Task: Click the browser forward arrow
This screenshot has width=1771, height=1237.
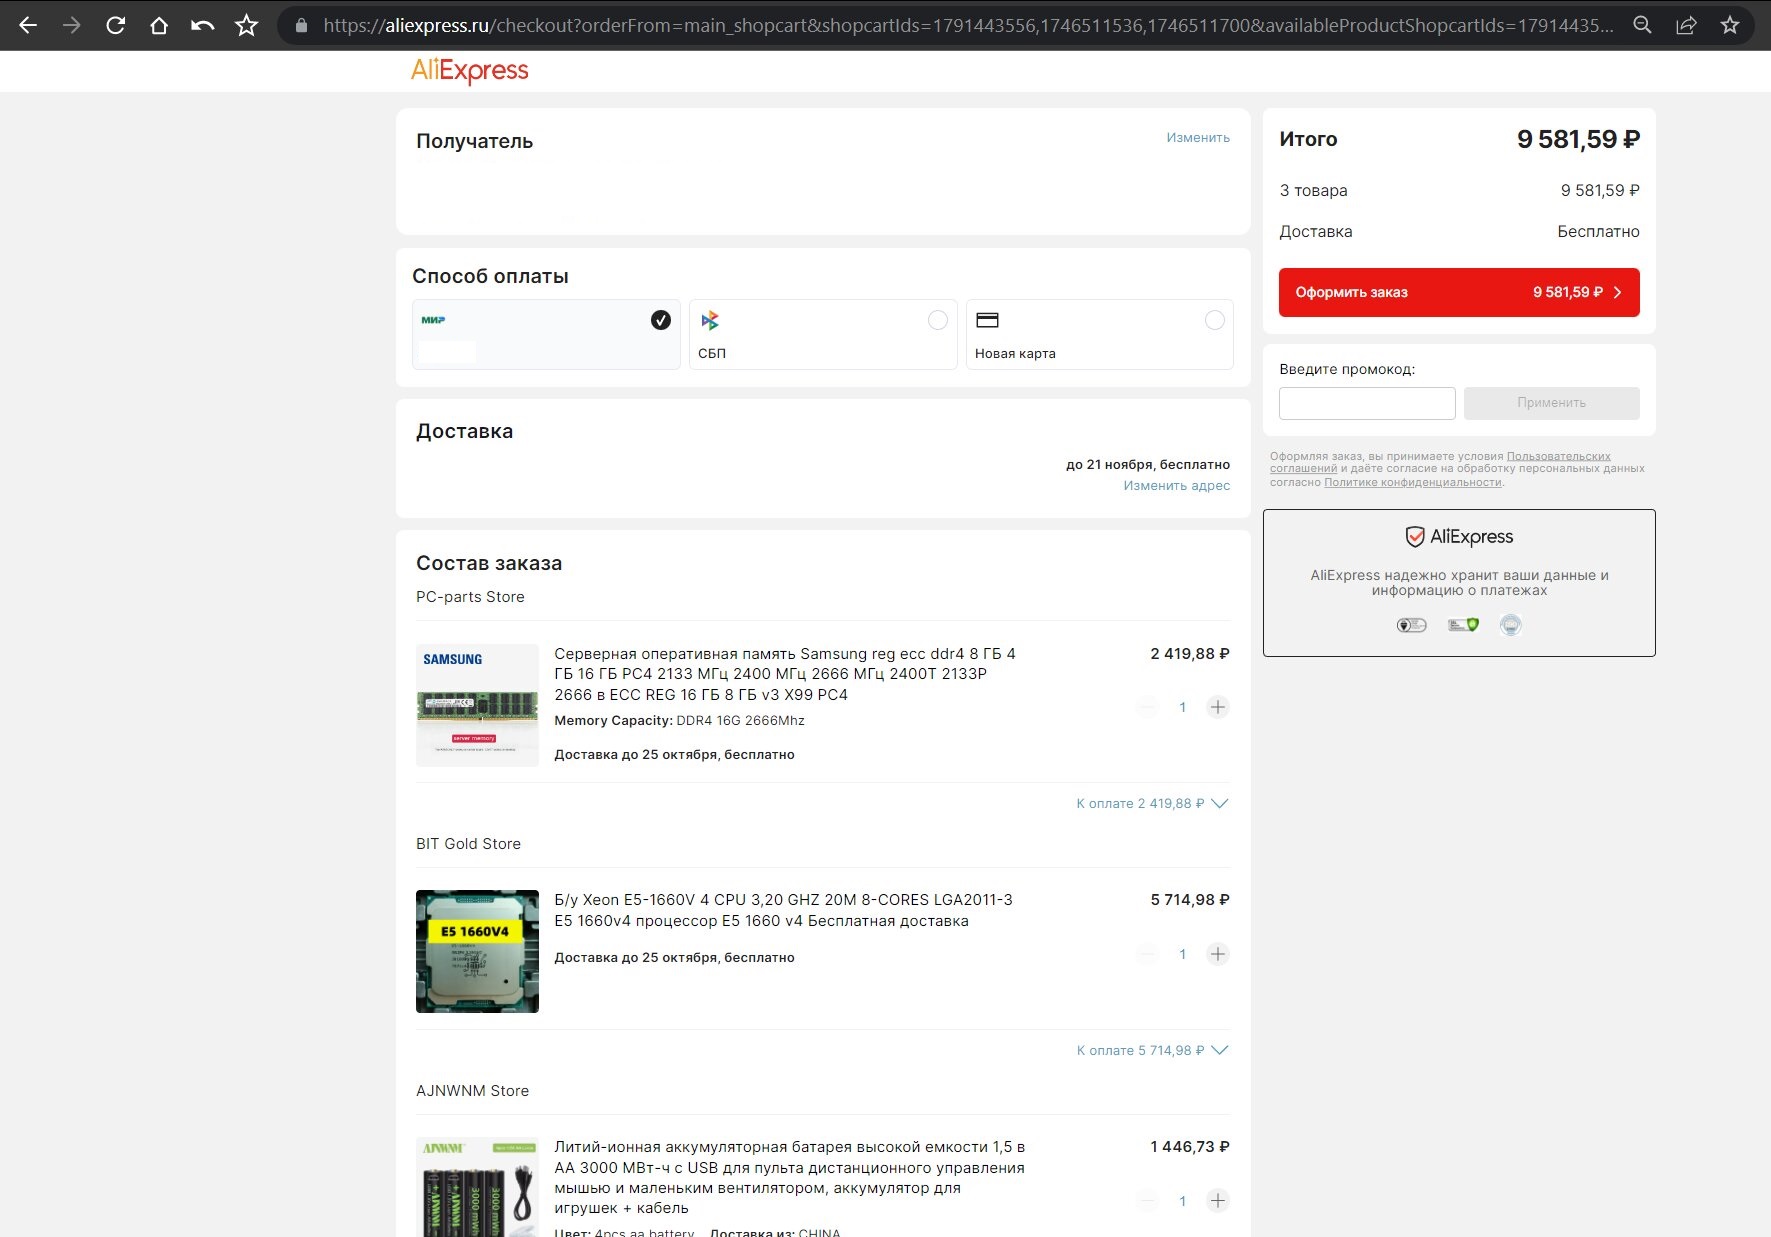Action: [72, 25]
